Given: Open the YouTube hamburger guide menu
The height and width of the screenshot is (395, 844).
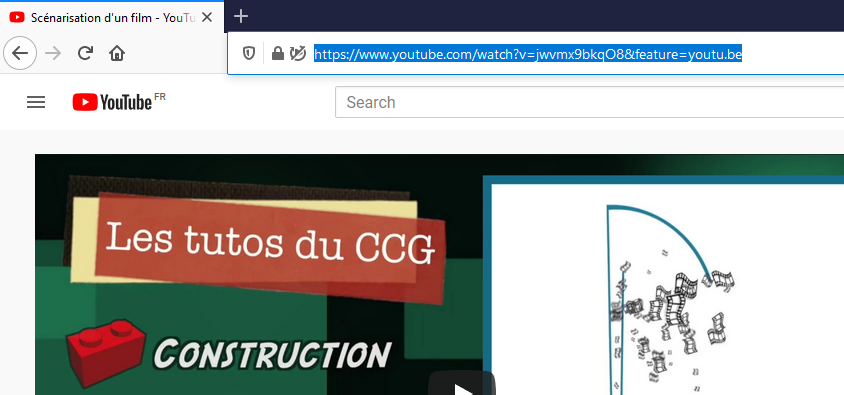Looking at the screenshot, I should tap(36, 102).
